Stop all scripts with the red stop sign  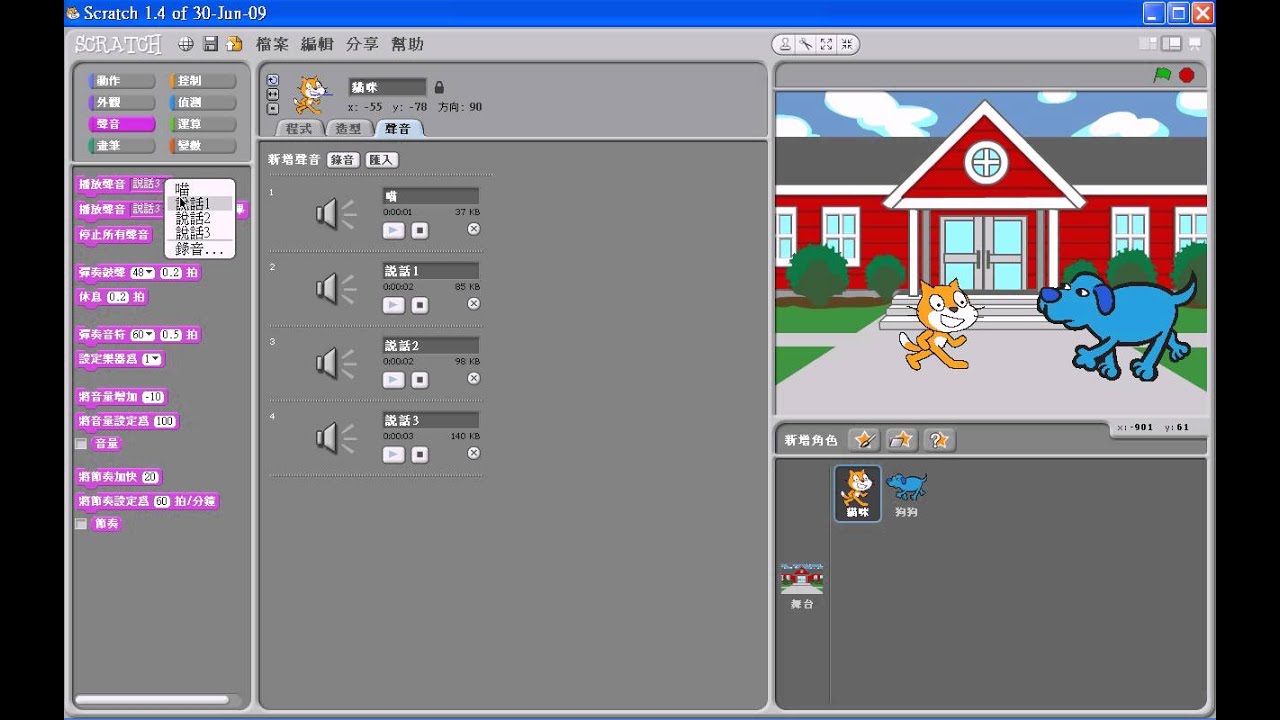(x=1187, y=75)
